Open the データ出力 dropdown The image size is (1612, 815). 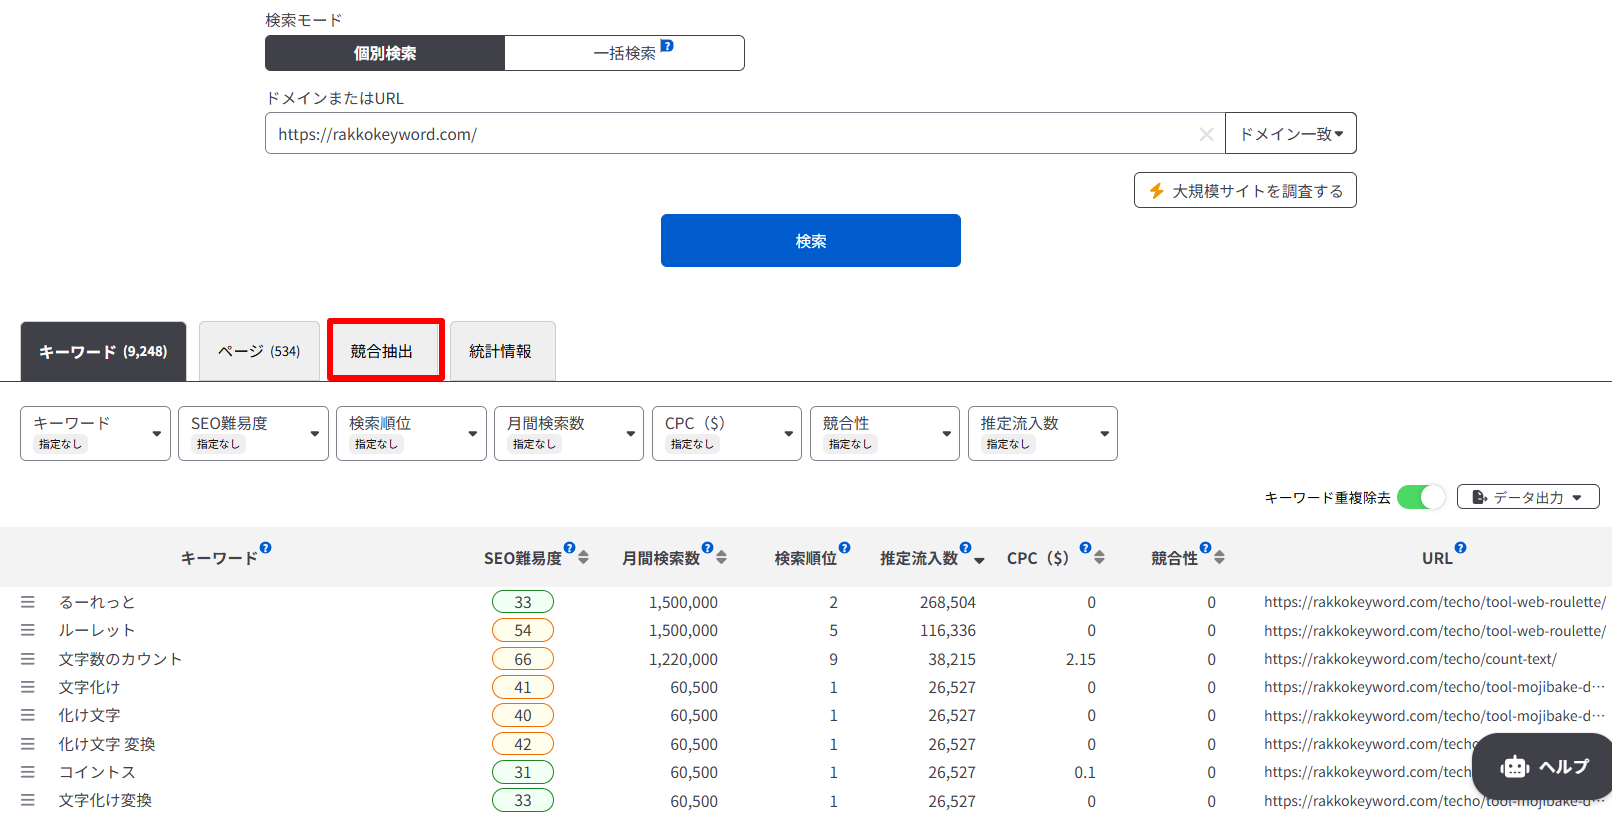tap(1528, 497)
